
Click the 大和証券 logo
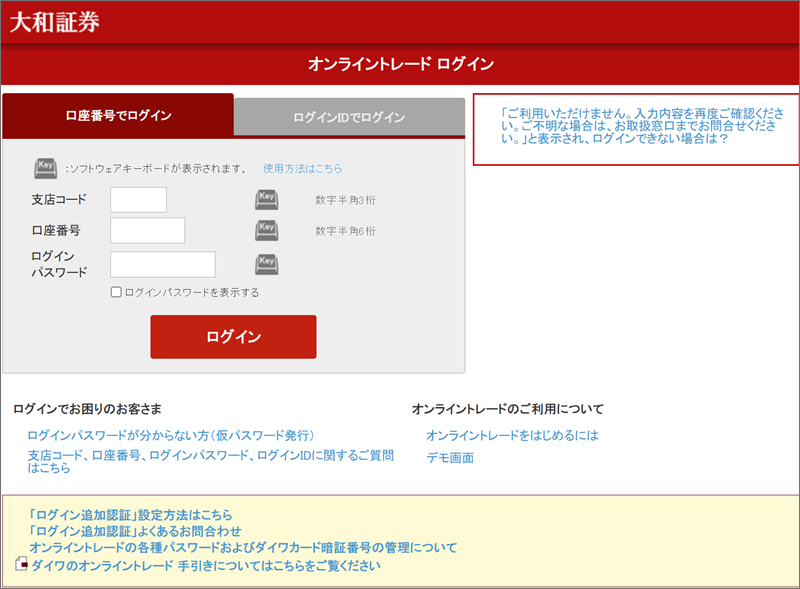click(x=55, y=22)
